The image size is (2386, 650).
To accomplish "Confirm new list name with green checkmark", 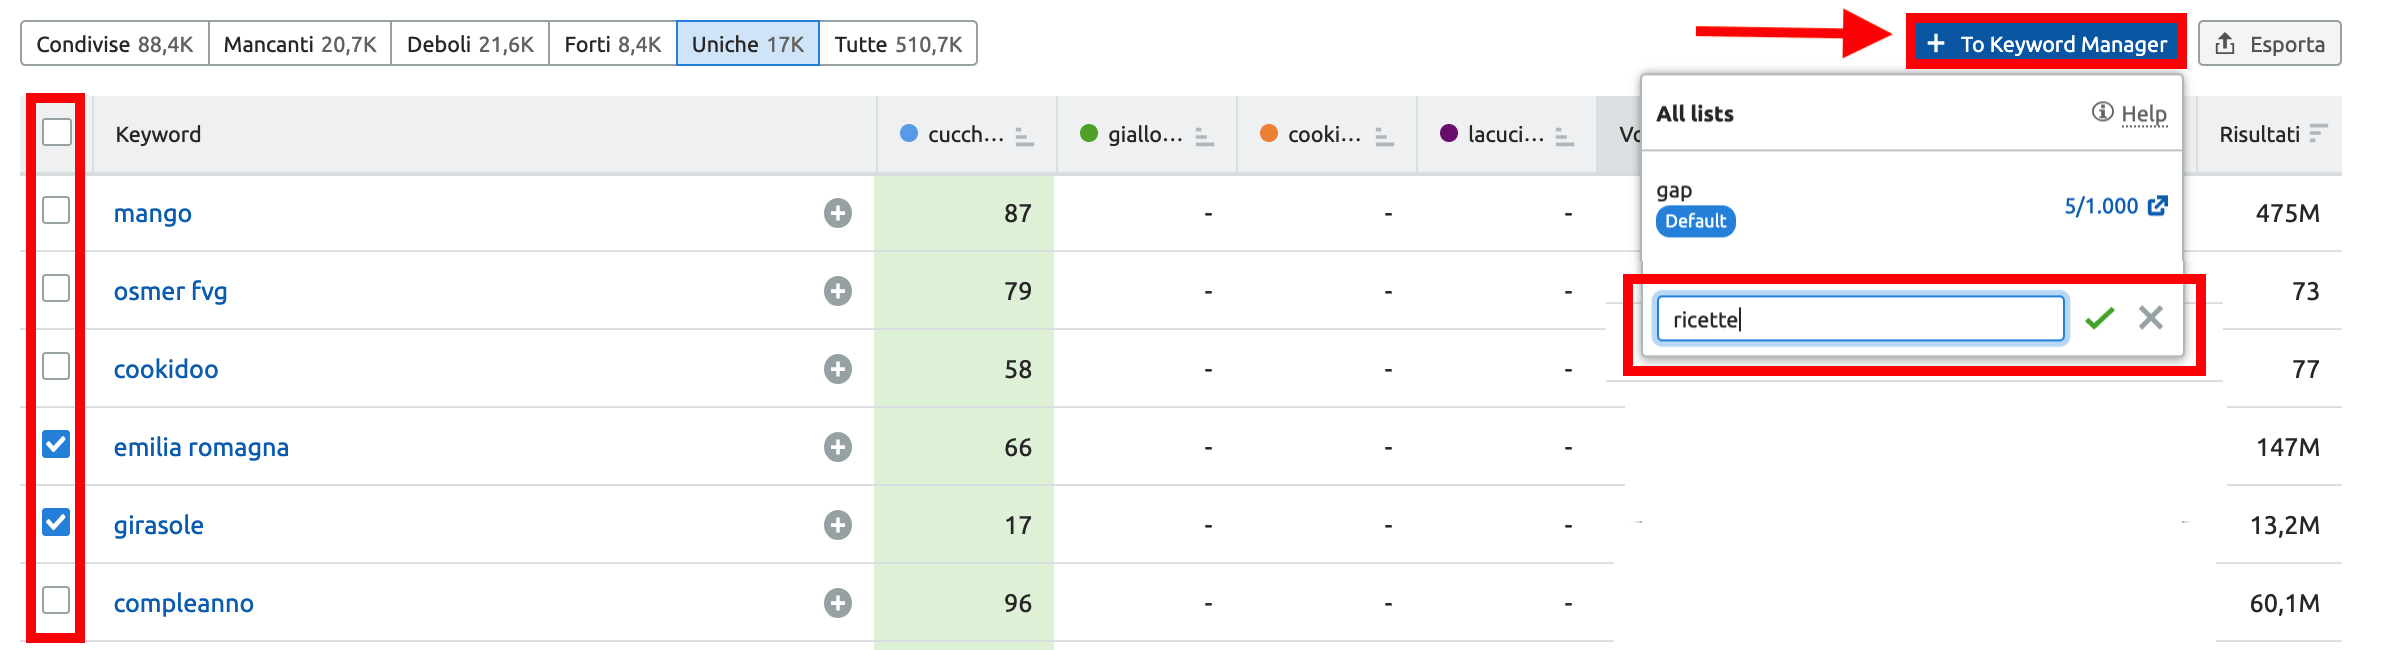I will (x=2099, y=319).
